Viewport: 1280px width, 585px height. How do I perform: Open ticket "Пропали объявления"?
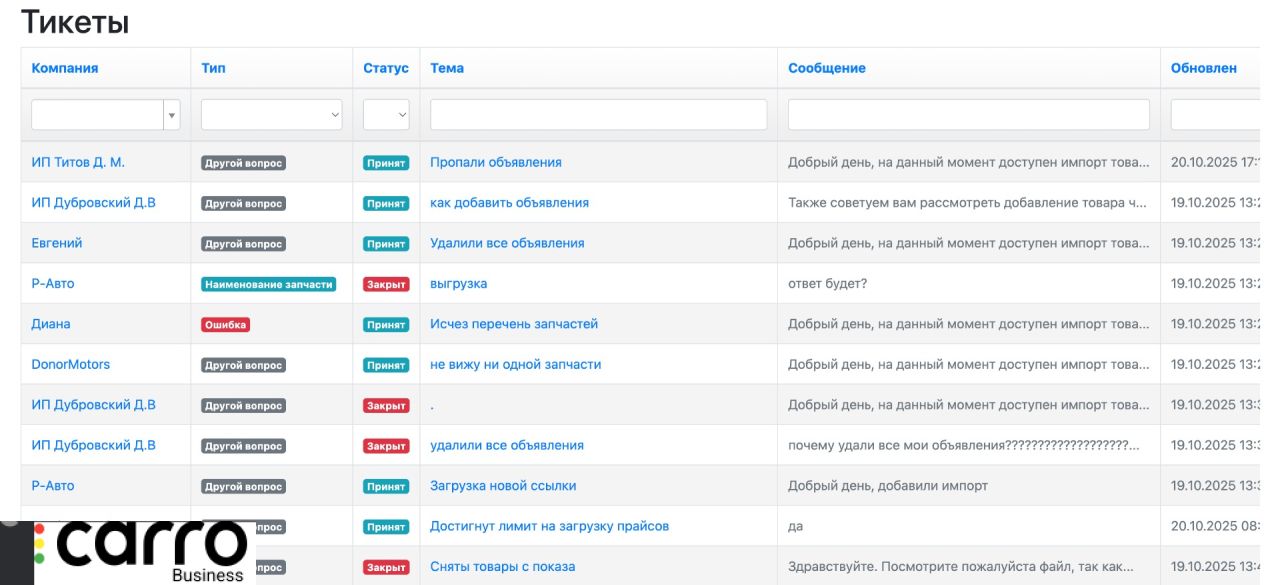[495, 162]
